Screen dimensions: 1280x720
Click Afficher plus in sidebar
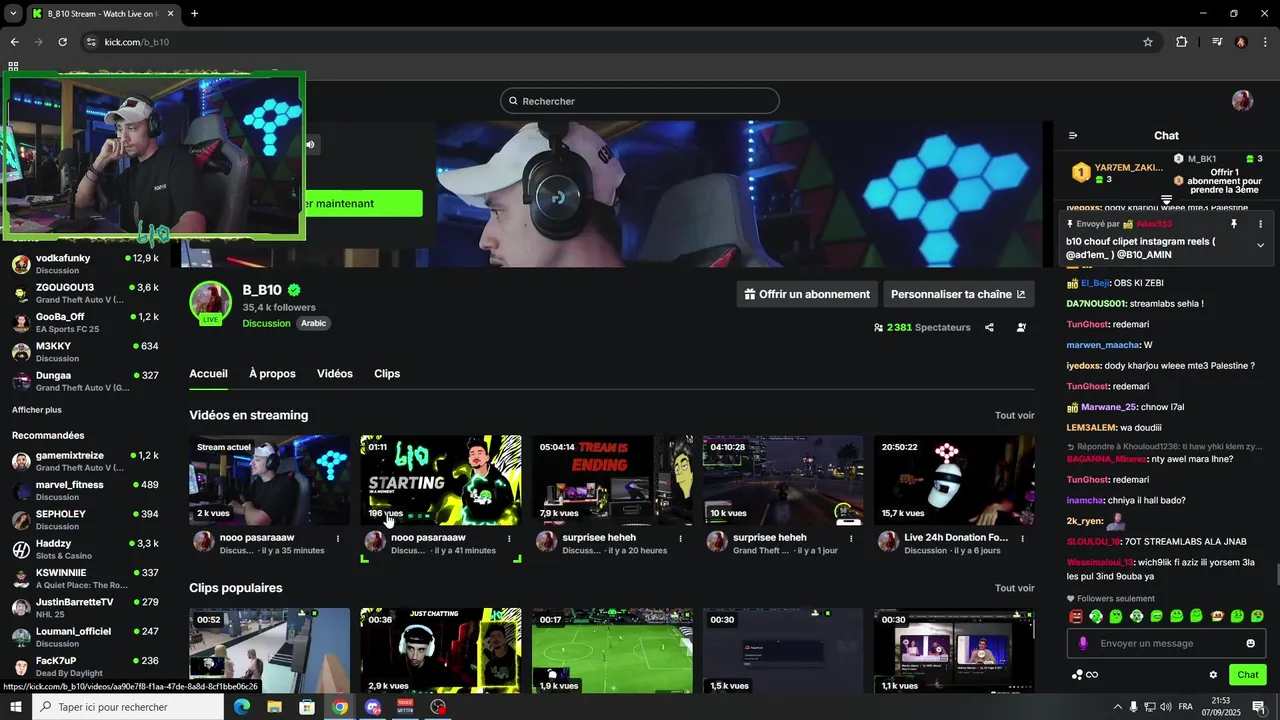[x=37, y=410]
